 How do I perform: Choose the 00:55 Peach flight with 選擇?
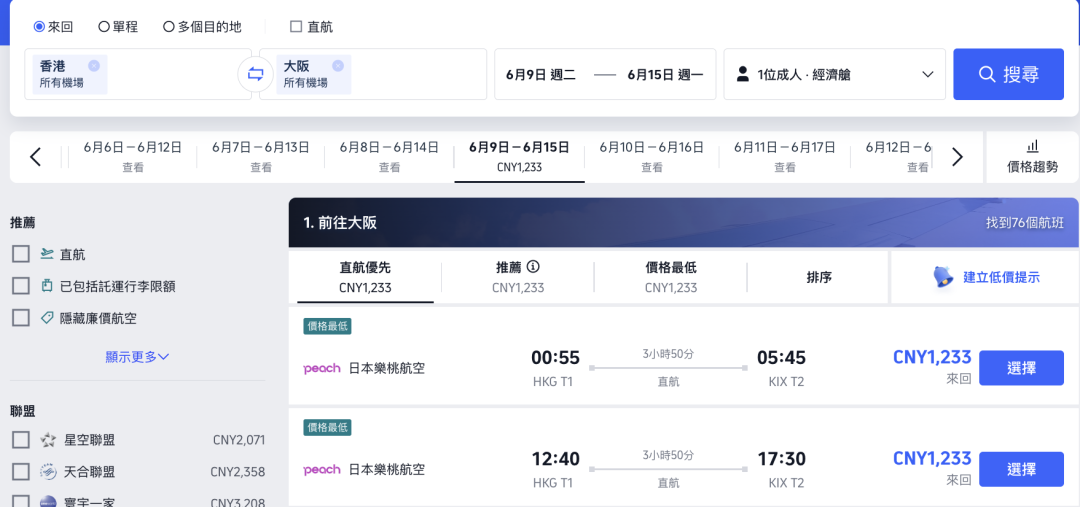click(x=1020, y=368)
